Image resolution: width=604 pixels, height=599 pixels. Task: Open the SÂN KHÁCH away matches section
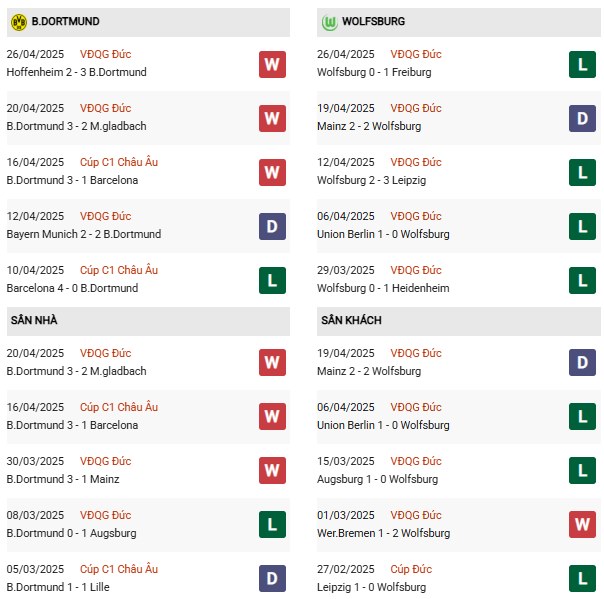coord(351,320)
